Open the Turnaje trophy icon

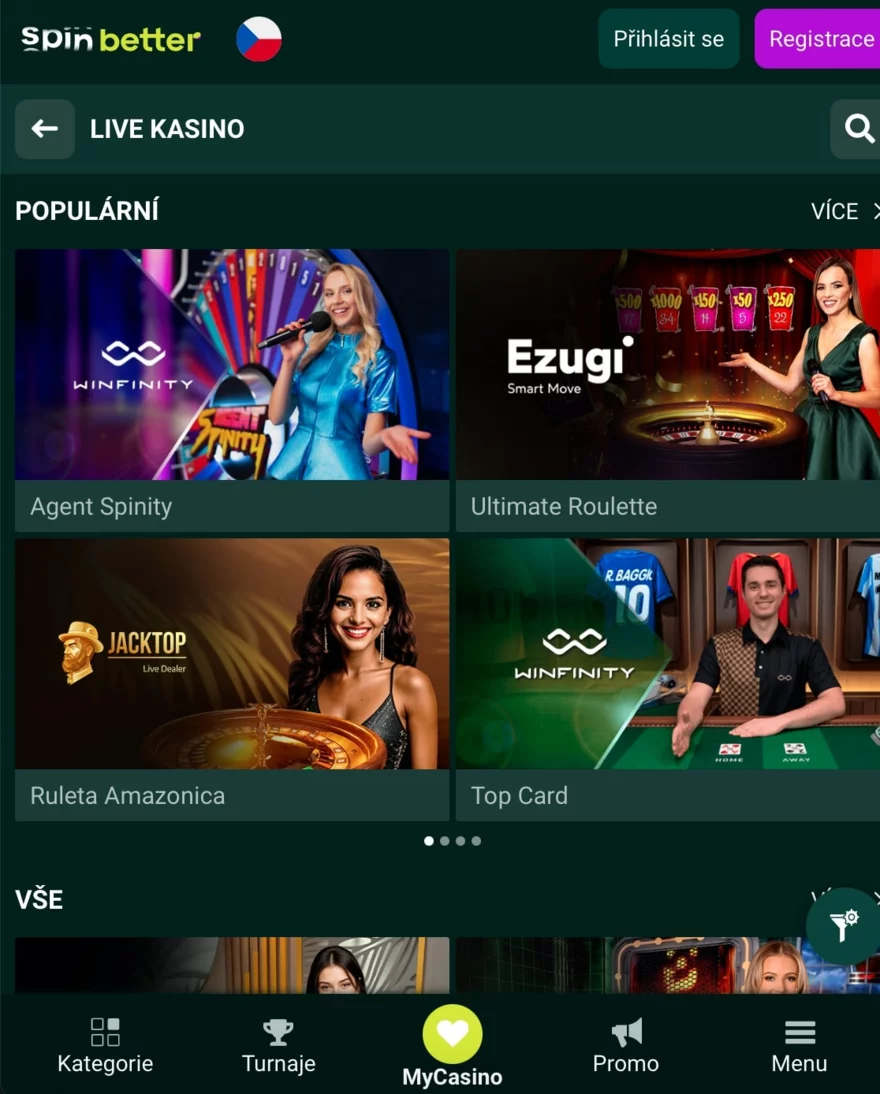(278, 1032)
